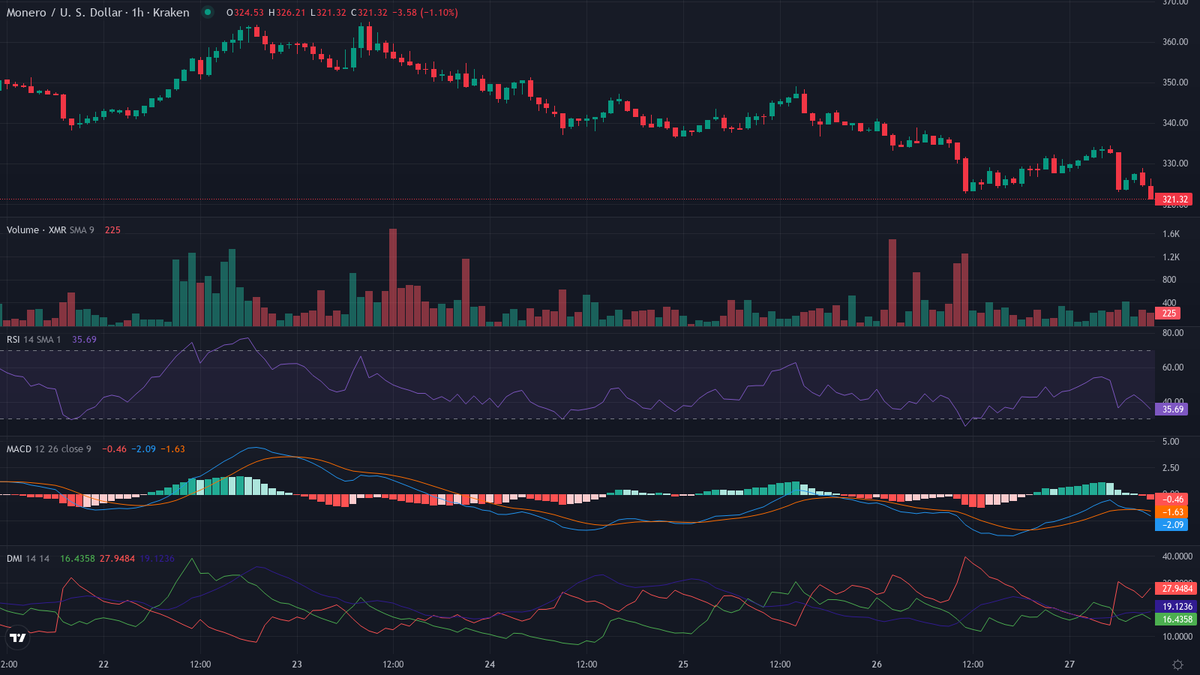Screen dimensions: 1200x675
Task: Click date 22 on the time axis
Action: 104,664
